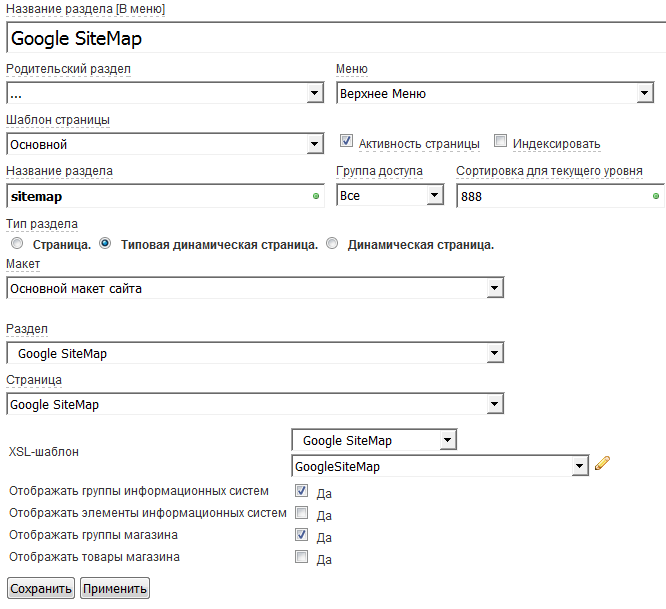Open the 'Родительский раздел' dropdown
666x609 pixels.
coord(164,94)
